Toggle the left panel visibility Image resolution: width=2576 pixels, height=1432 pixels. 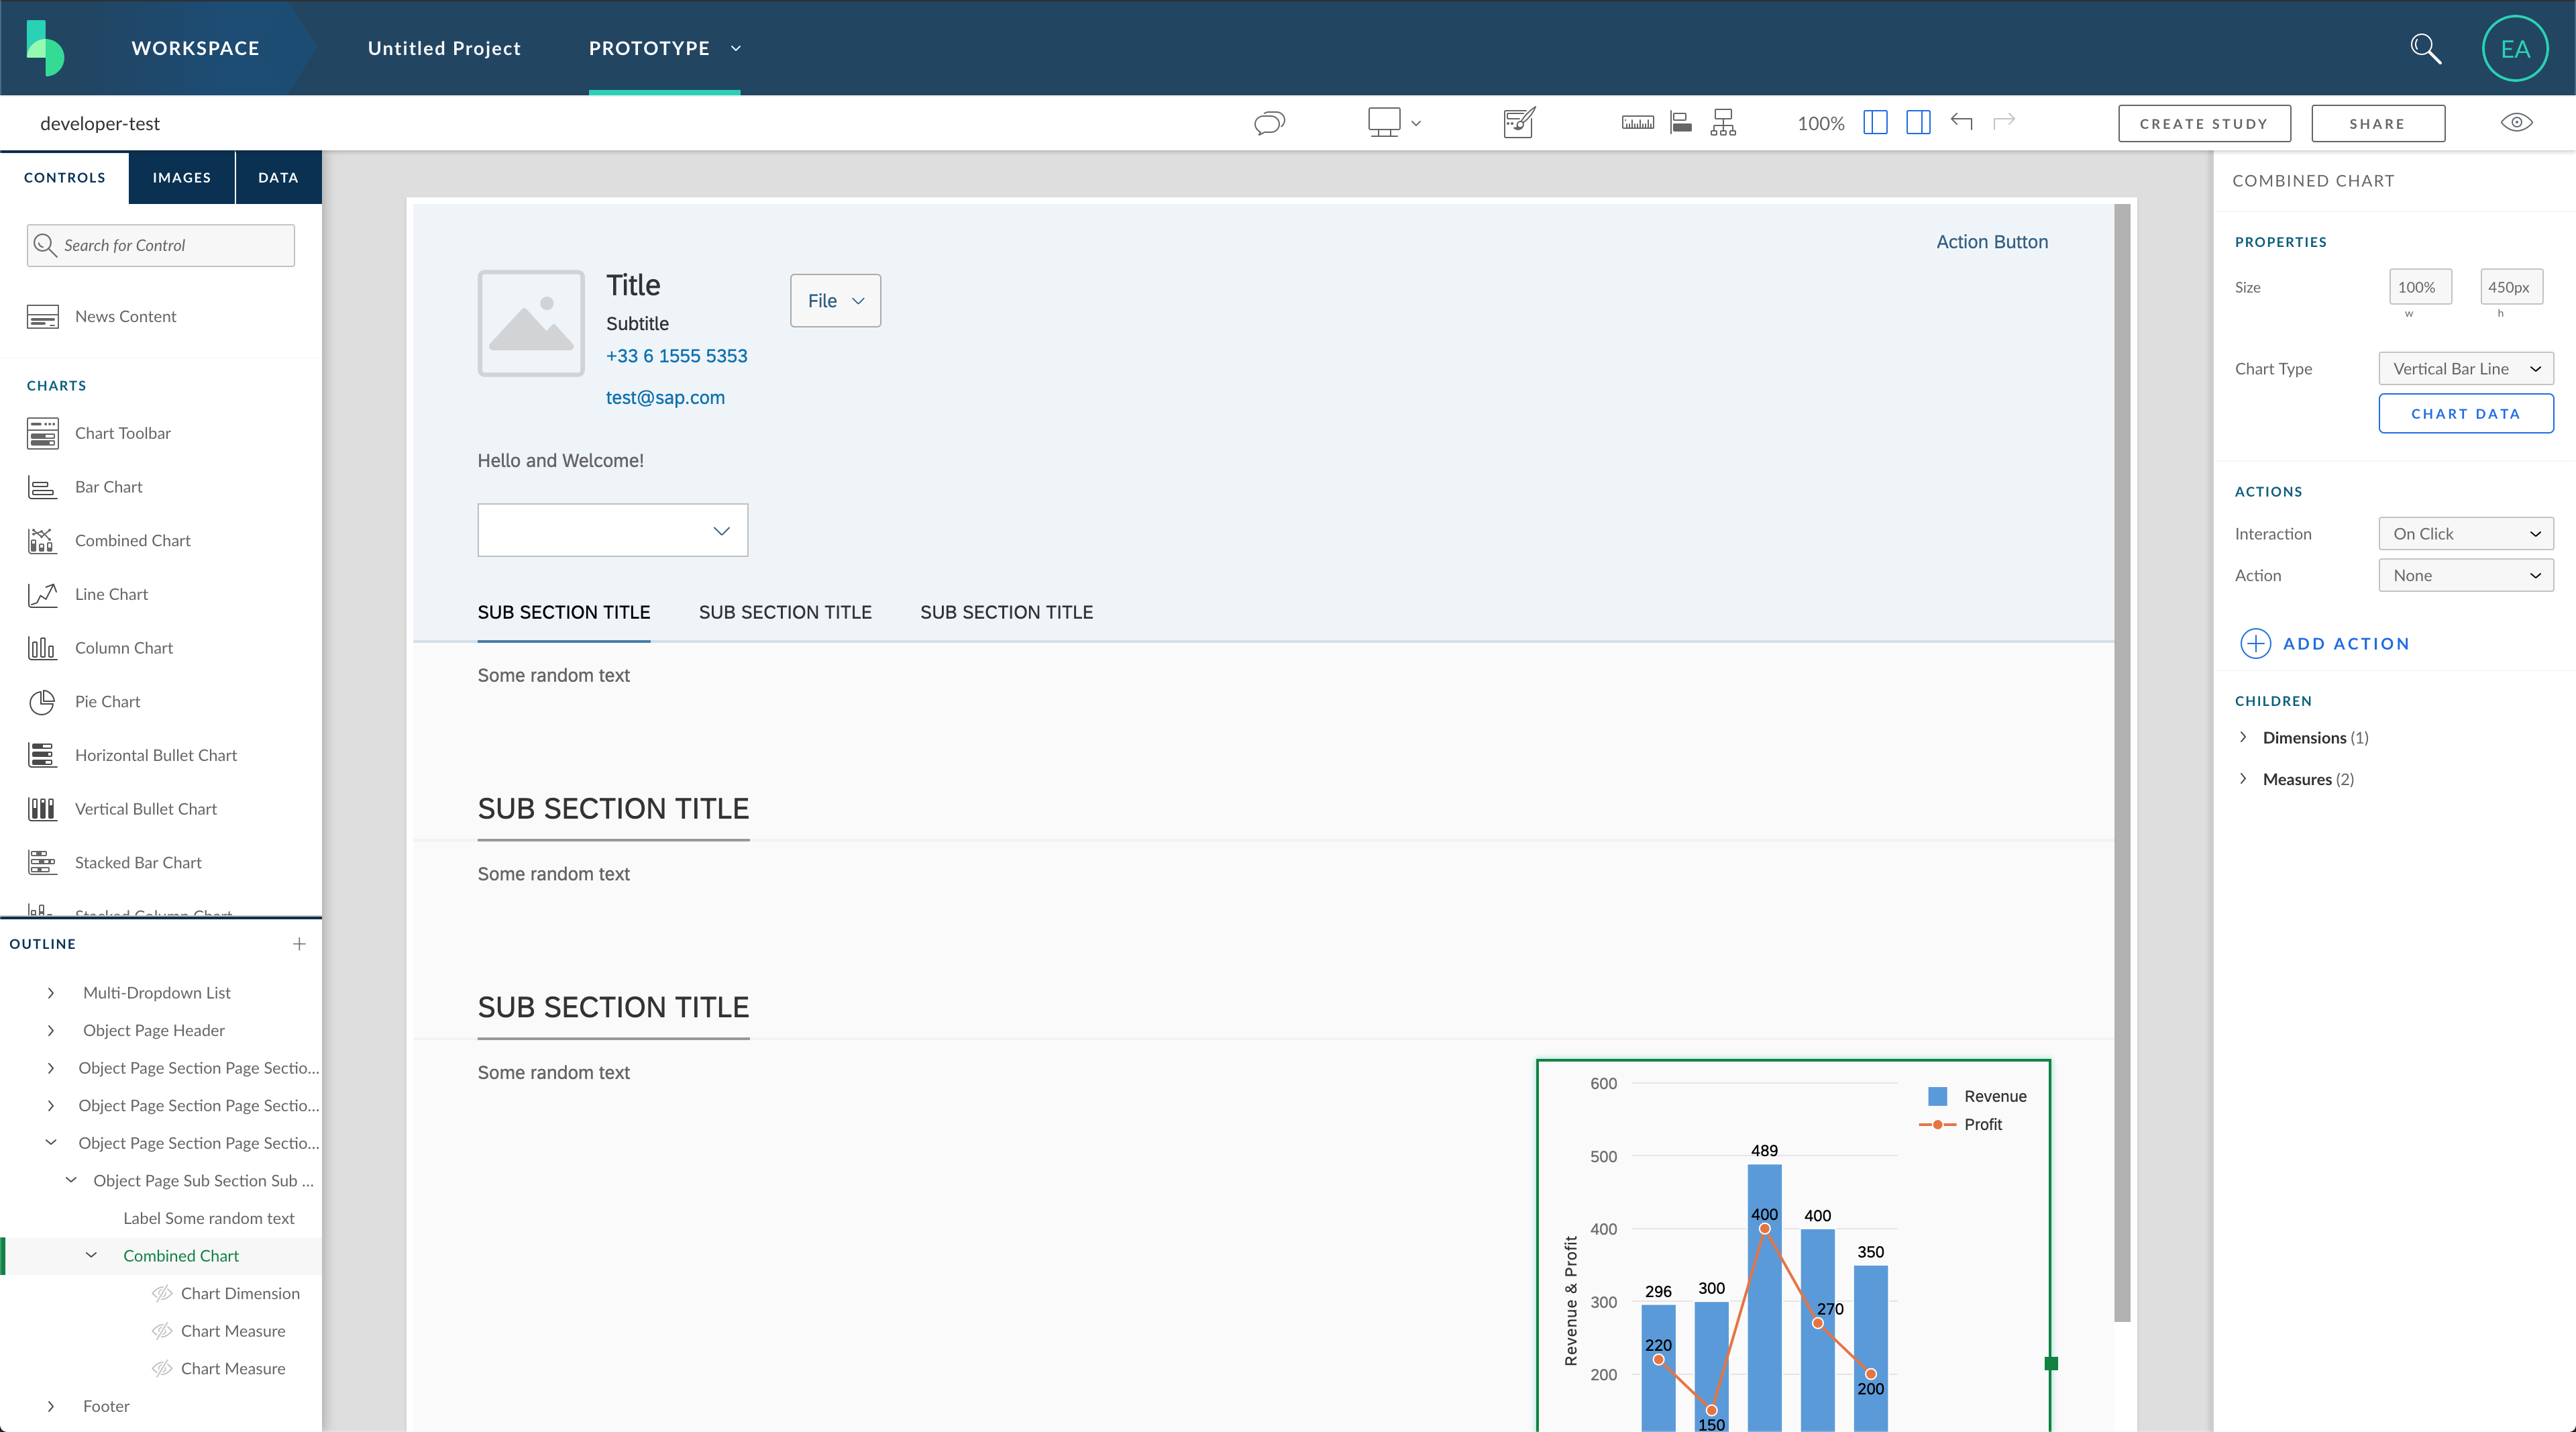pos(1875,122)
